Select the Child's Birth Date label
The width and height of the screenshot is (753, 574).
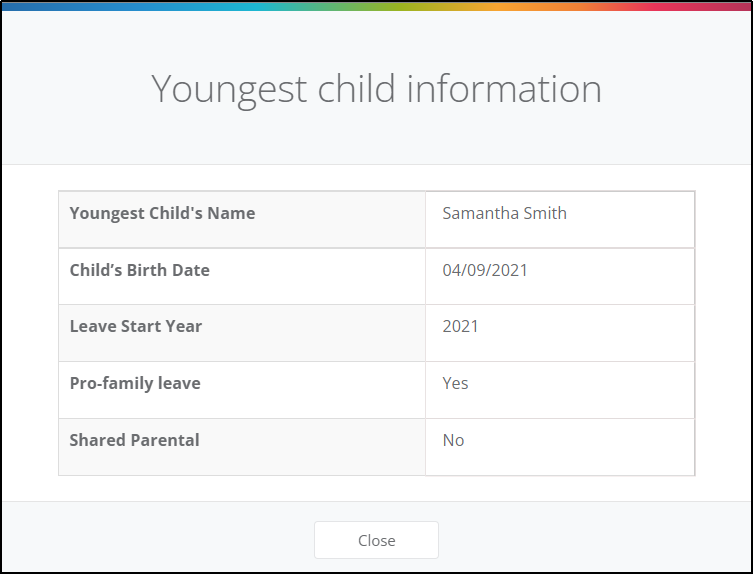click(140, 270)
